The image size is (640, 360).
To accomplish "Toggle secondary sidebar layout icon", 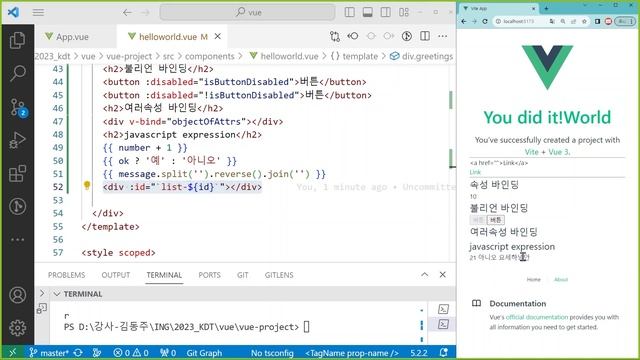I will tap(385, 12).
